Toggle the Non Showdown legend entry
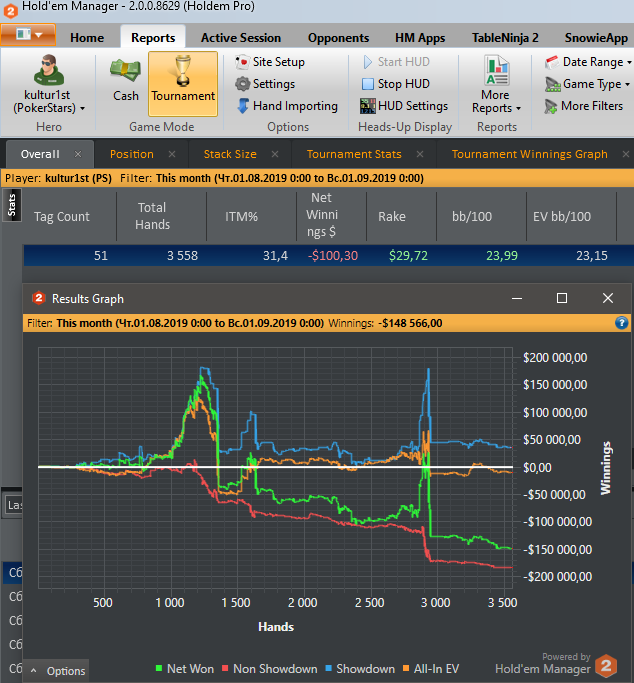 tap(270, 669)
